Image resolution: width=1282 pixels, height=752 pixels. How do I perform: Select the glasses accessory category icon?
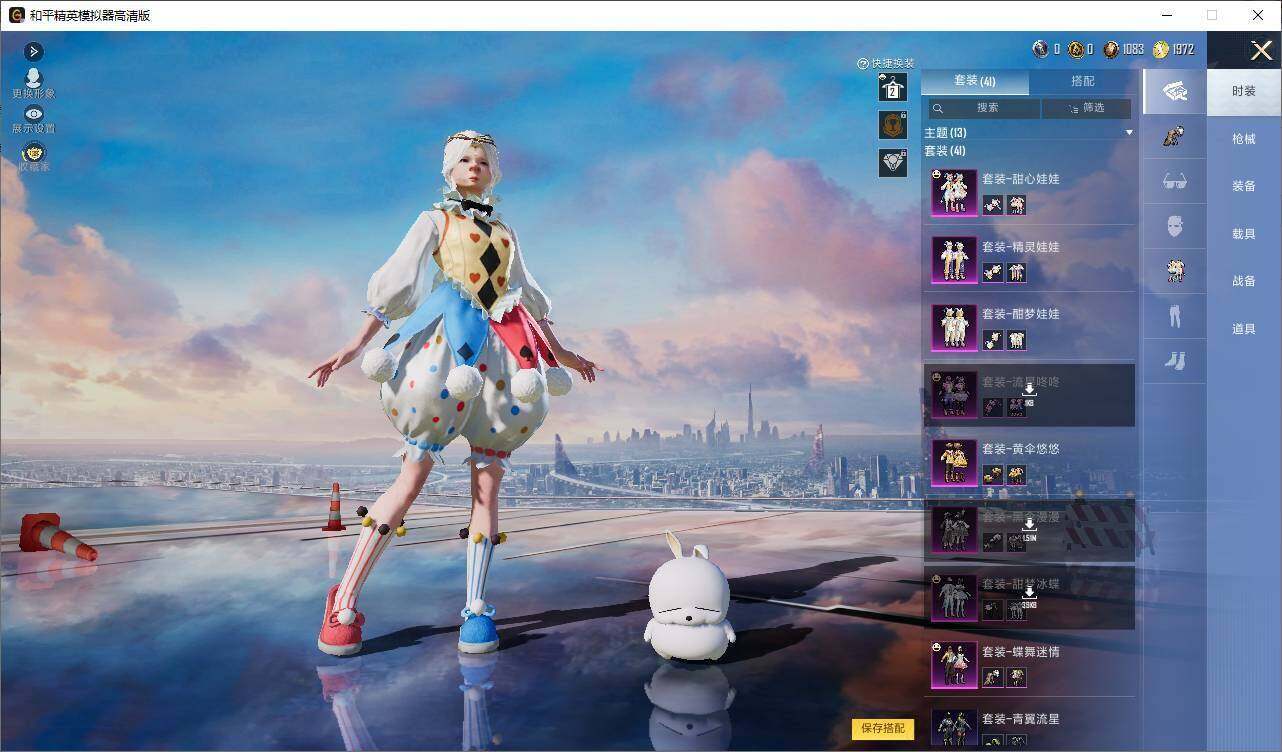pos(1175,181)
